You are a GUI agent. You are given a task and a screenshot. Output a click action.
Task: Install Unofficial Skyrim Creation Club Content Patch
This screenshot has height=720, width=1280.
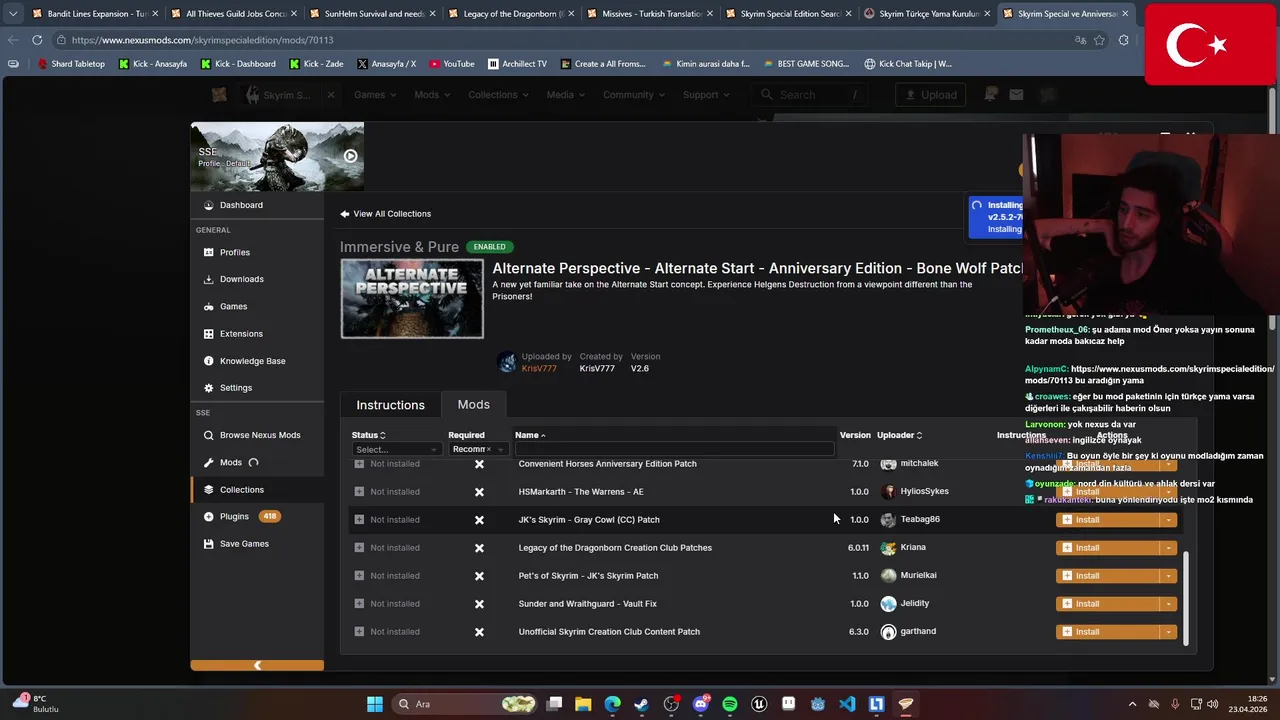1108,632
